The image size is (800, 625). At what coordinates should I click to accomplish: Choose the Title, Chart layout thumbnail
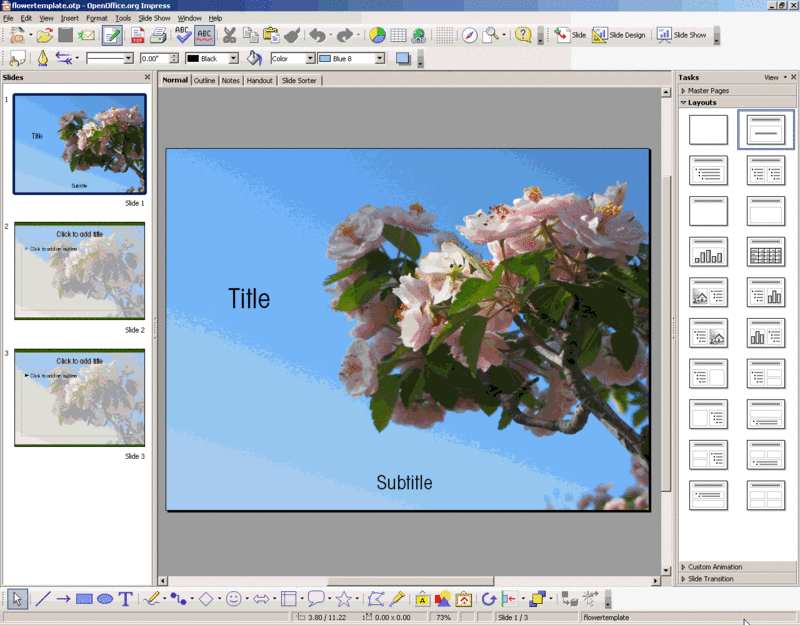pos(708,252)
